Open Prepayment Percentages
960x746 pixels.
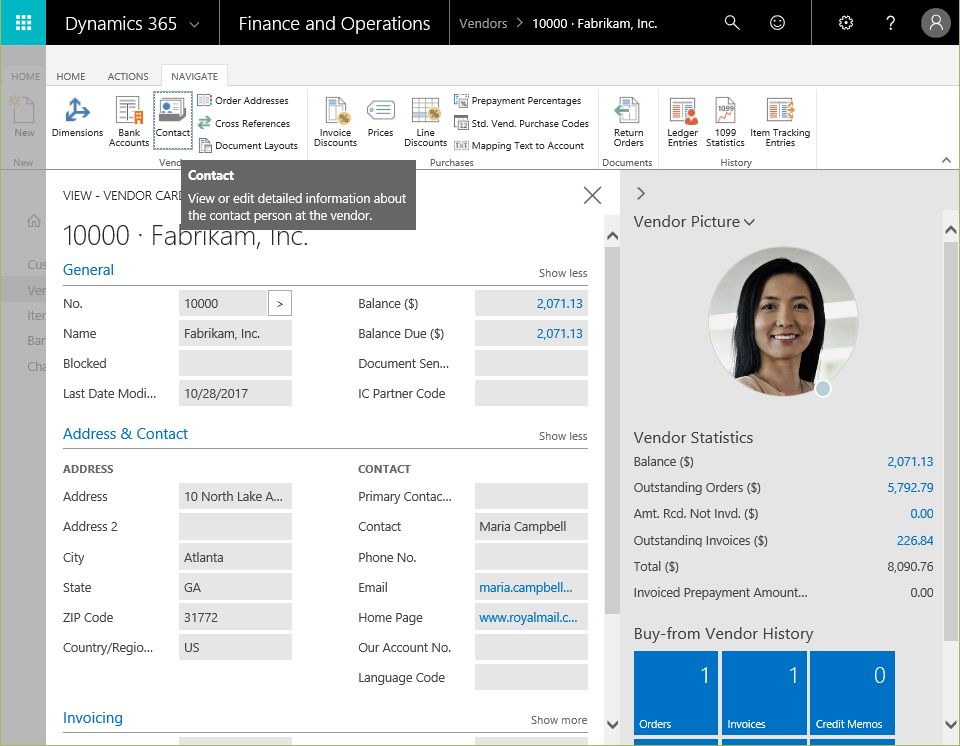[x=518, y=100]
